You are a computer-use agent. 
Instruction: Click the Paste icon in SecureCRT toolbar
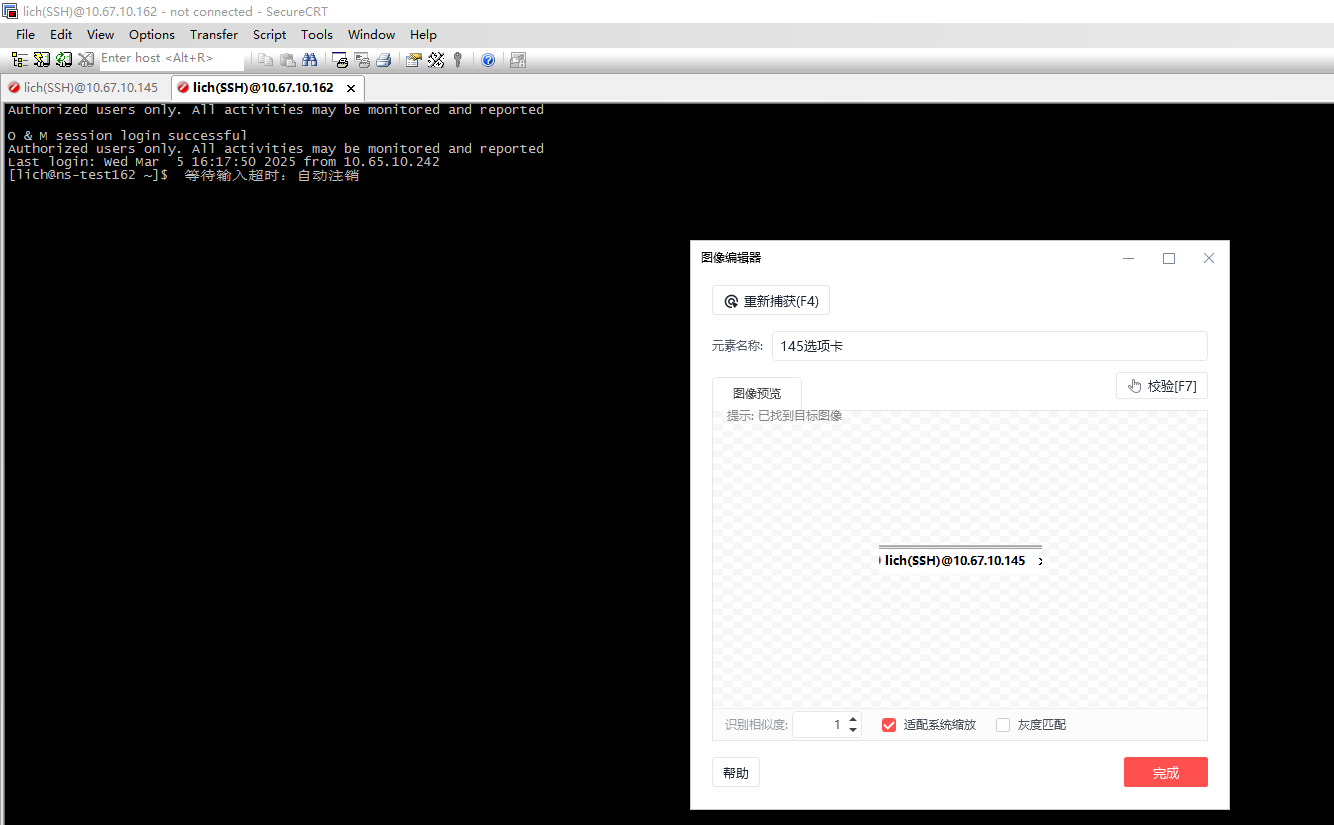click(288, 60)
